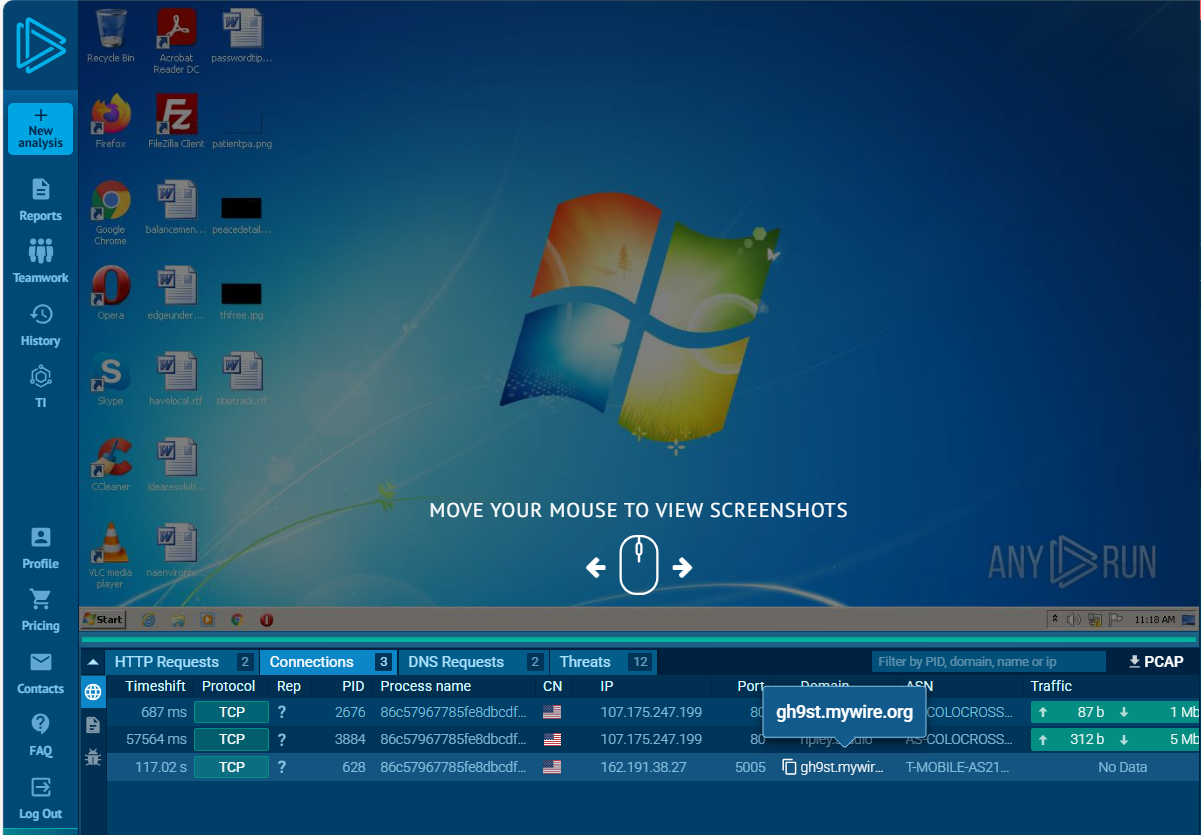Select the thfree.jpg file icon
Screen dimensions: 1201x835
(x=242, y=299)
